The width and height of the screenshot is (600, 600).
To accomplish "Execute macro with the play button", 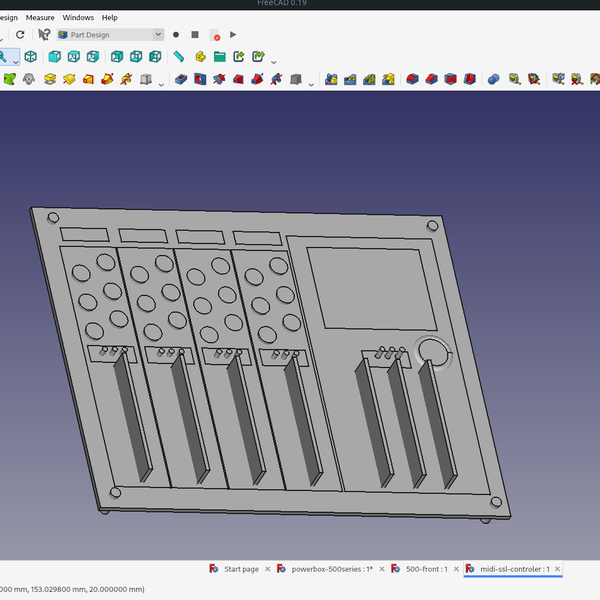I will tap(233, 35).
